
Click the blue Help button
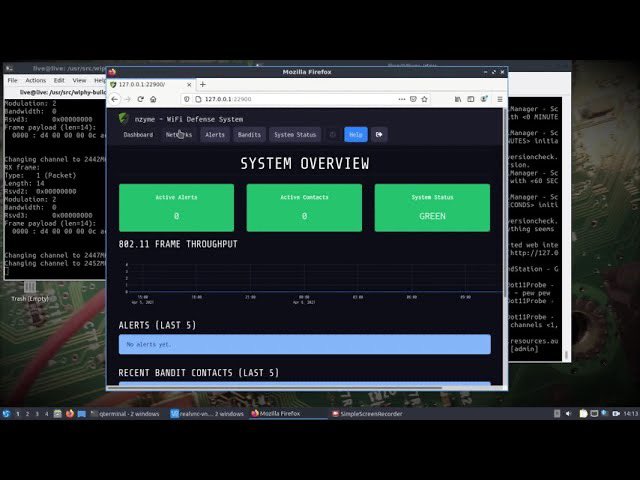[x=356, y=135]
